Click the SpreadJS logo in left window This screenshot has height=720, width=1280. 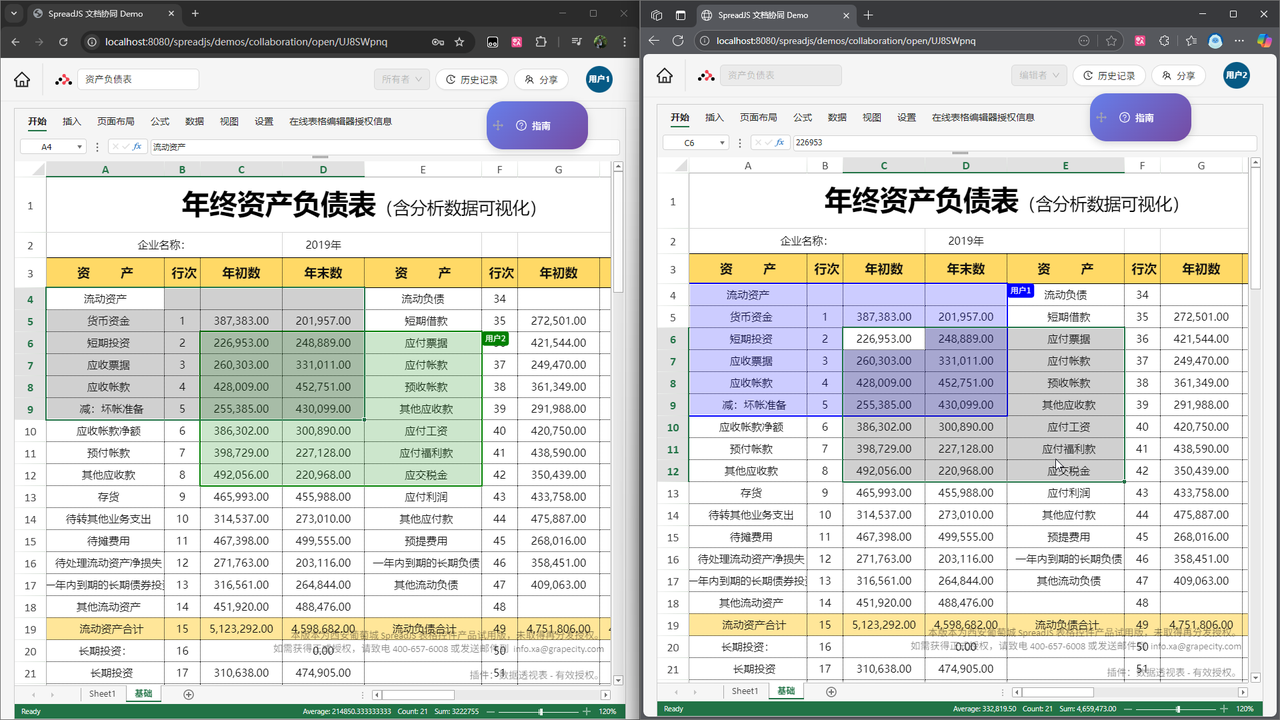[63, 80]
